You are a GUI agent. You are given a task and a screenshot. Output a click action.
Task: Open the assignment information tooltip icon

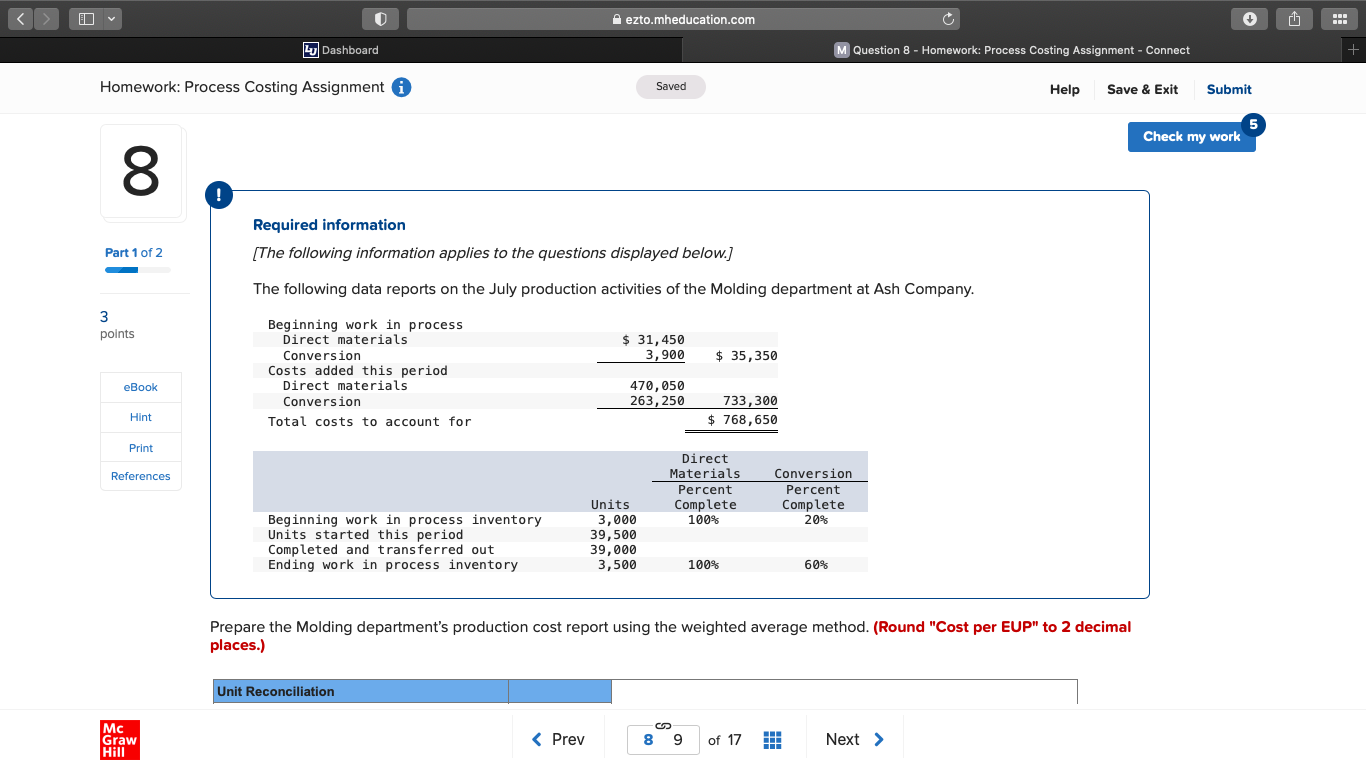[x=401, y=87]
